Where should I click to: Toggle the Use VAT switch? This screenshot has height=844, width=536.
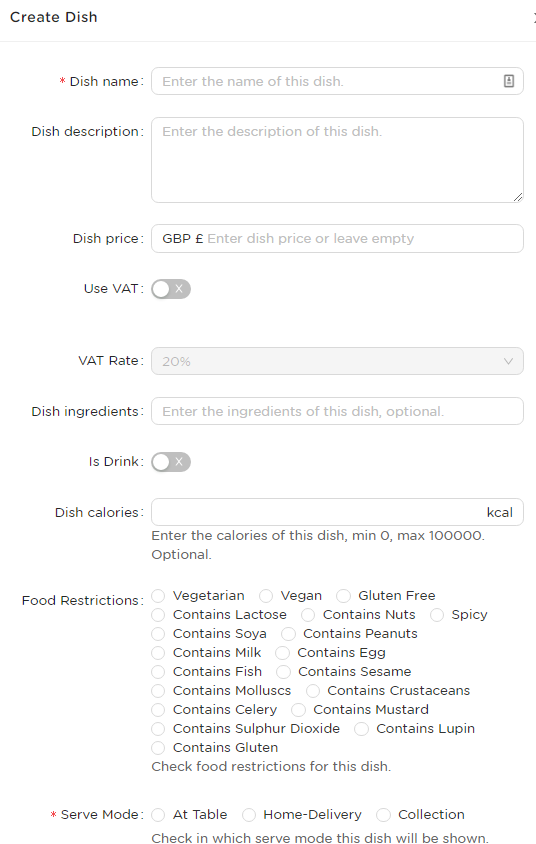pyautogui.click(x=171, y=289)
